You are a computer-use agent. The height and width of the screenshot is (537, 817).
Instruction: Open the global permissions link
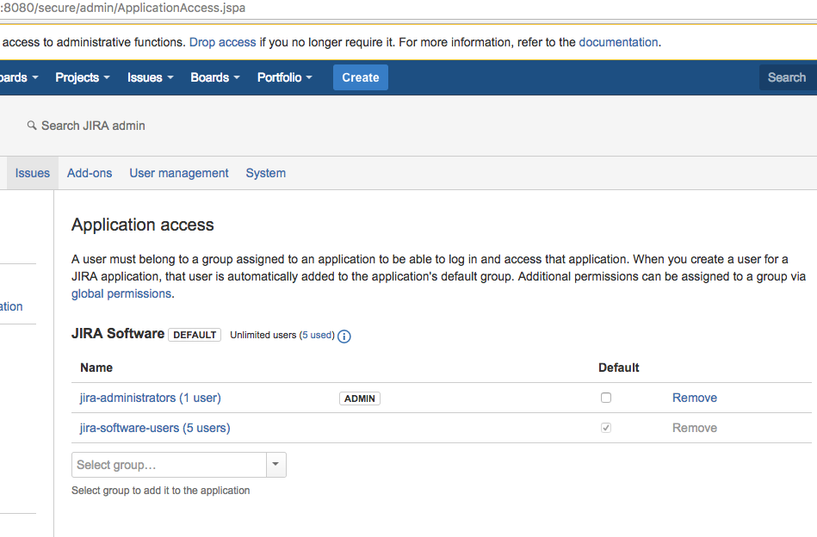(121, 294)
